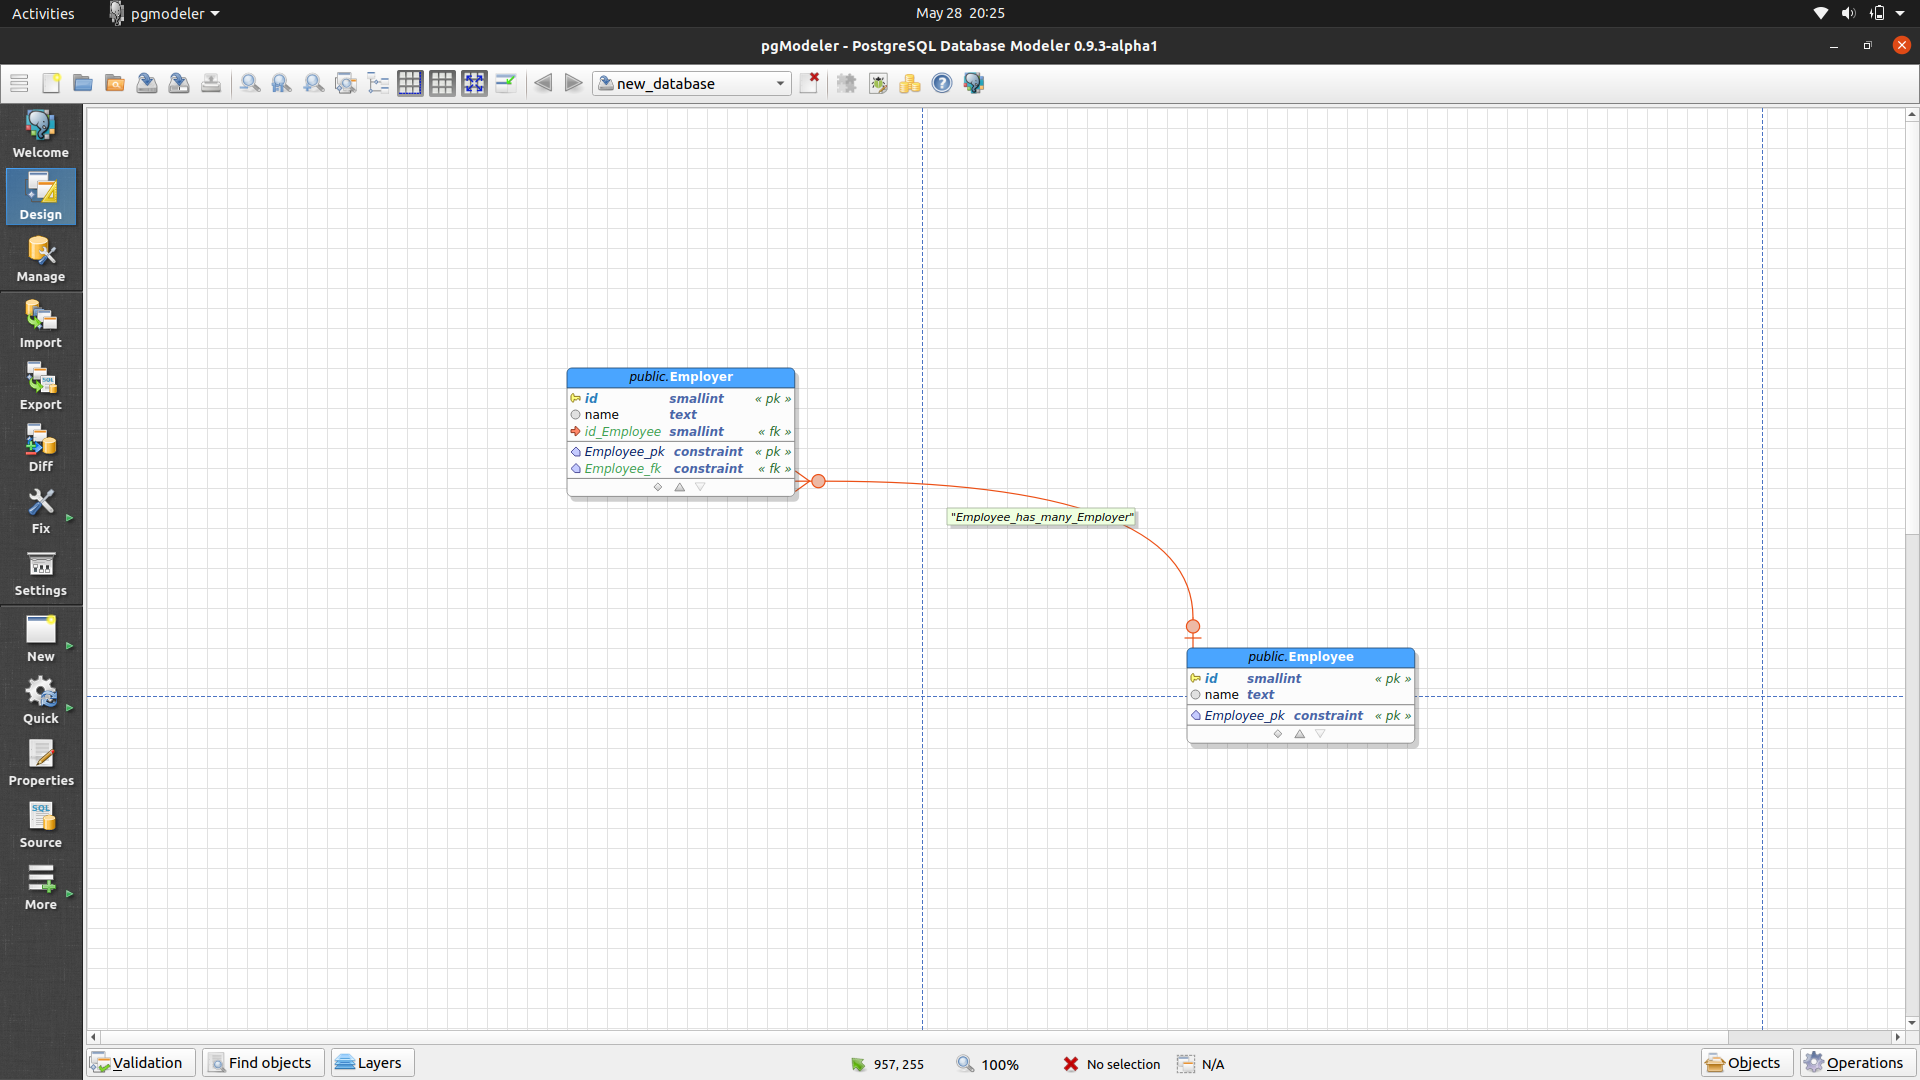
Task: Click the Import sidebar icon
Action: coord(40,325)
